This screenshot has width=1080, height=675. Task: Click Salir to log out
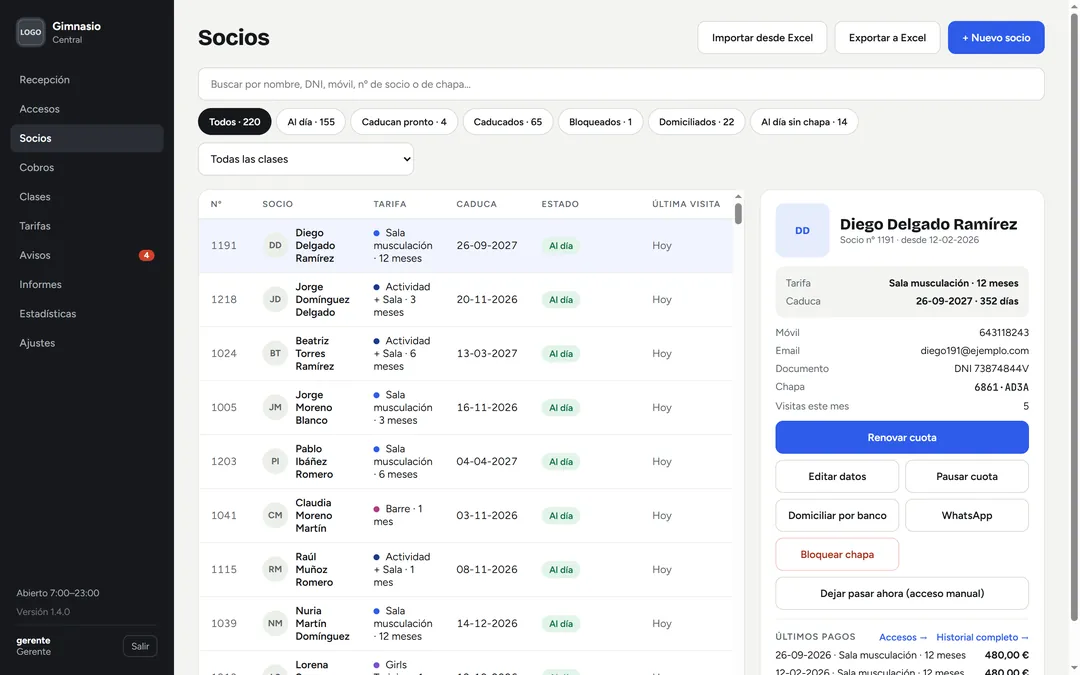(140, 646)
